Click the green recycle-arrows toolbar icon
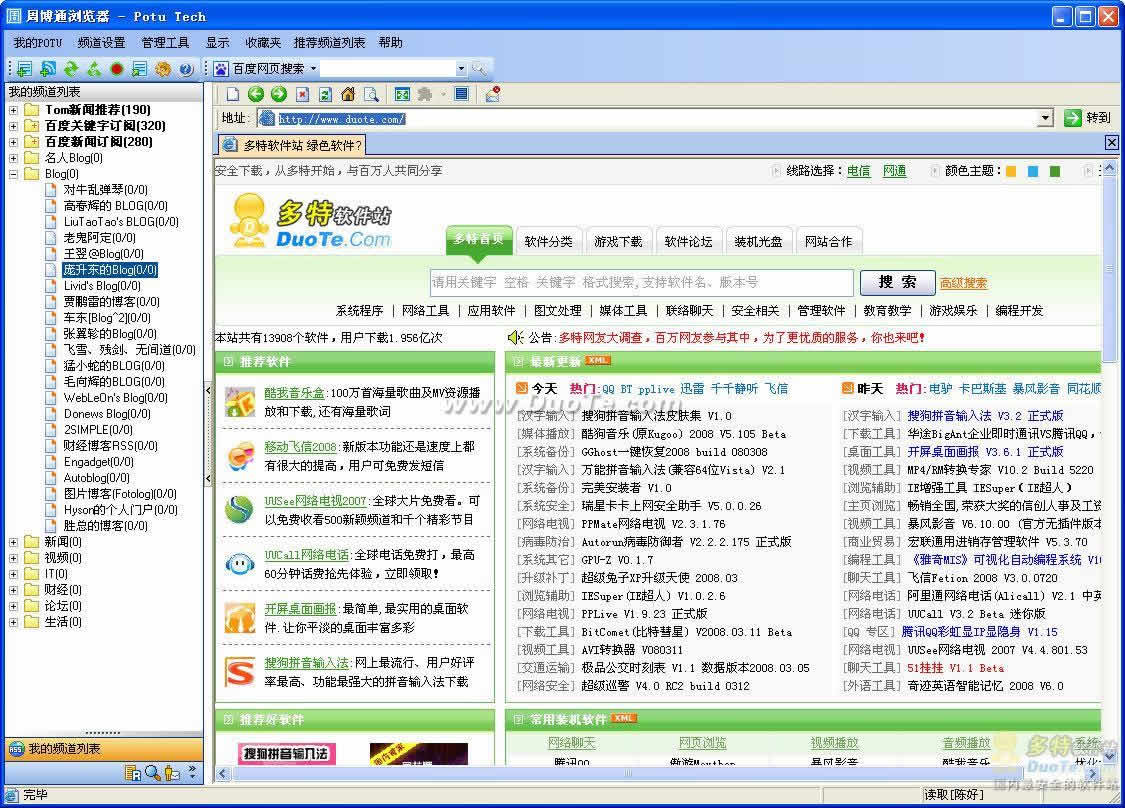Image resolution: width=1125 pixels, height=808 pixels. point(93,69)
